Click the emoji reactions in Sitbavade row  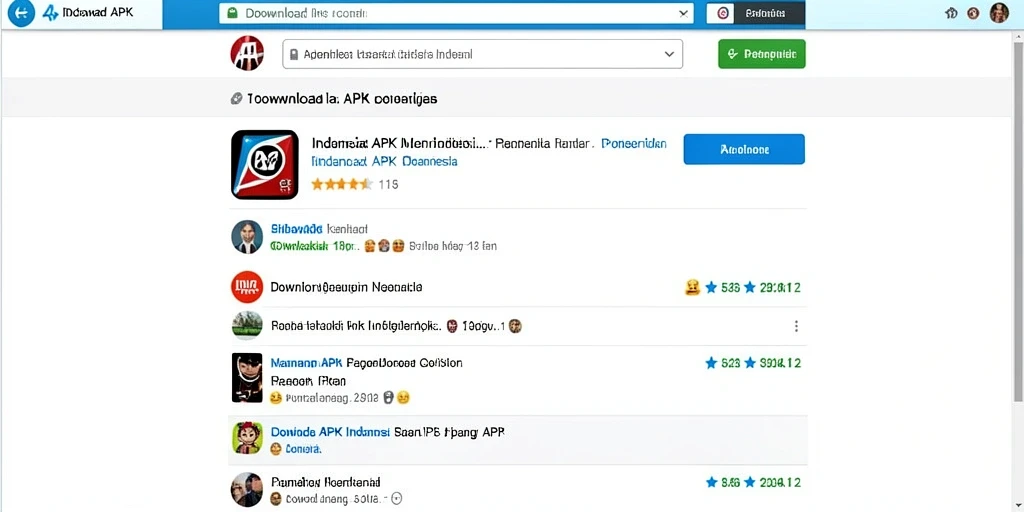point(384,246)
